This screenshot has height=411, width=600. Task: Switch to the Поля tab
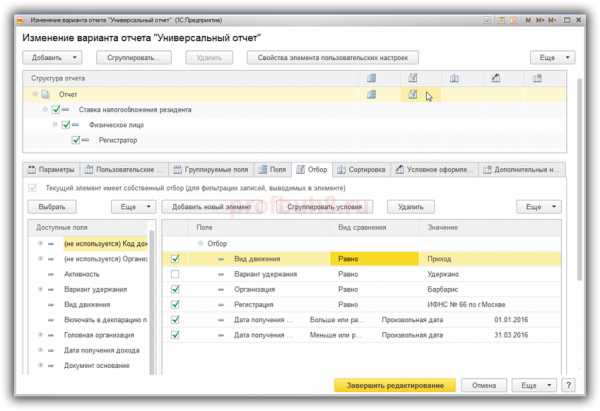[272, 170]
